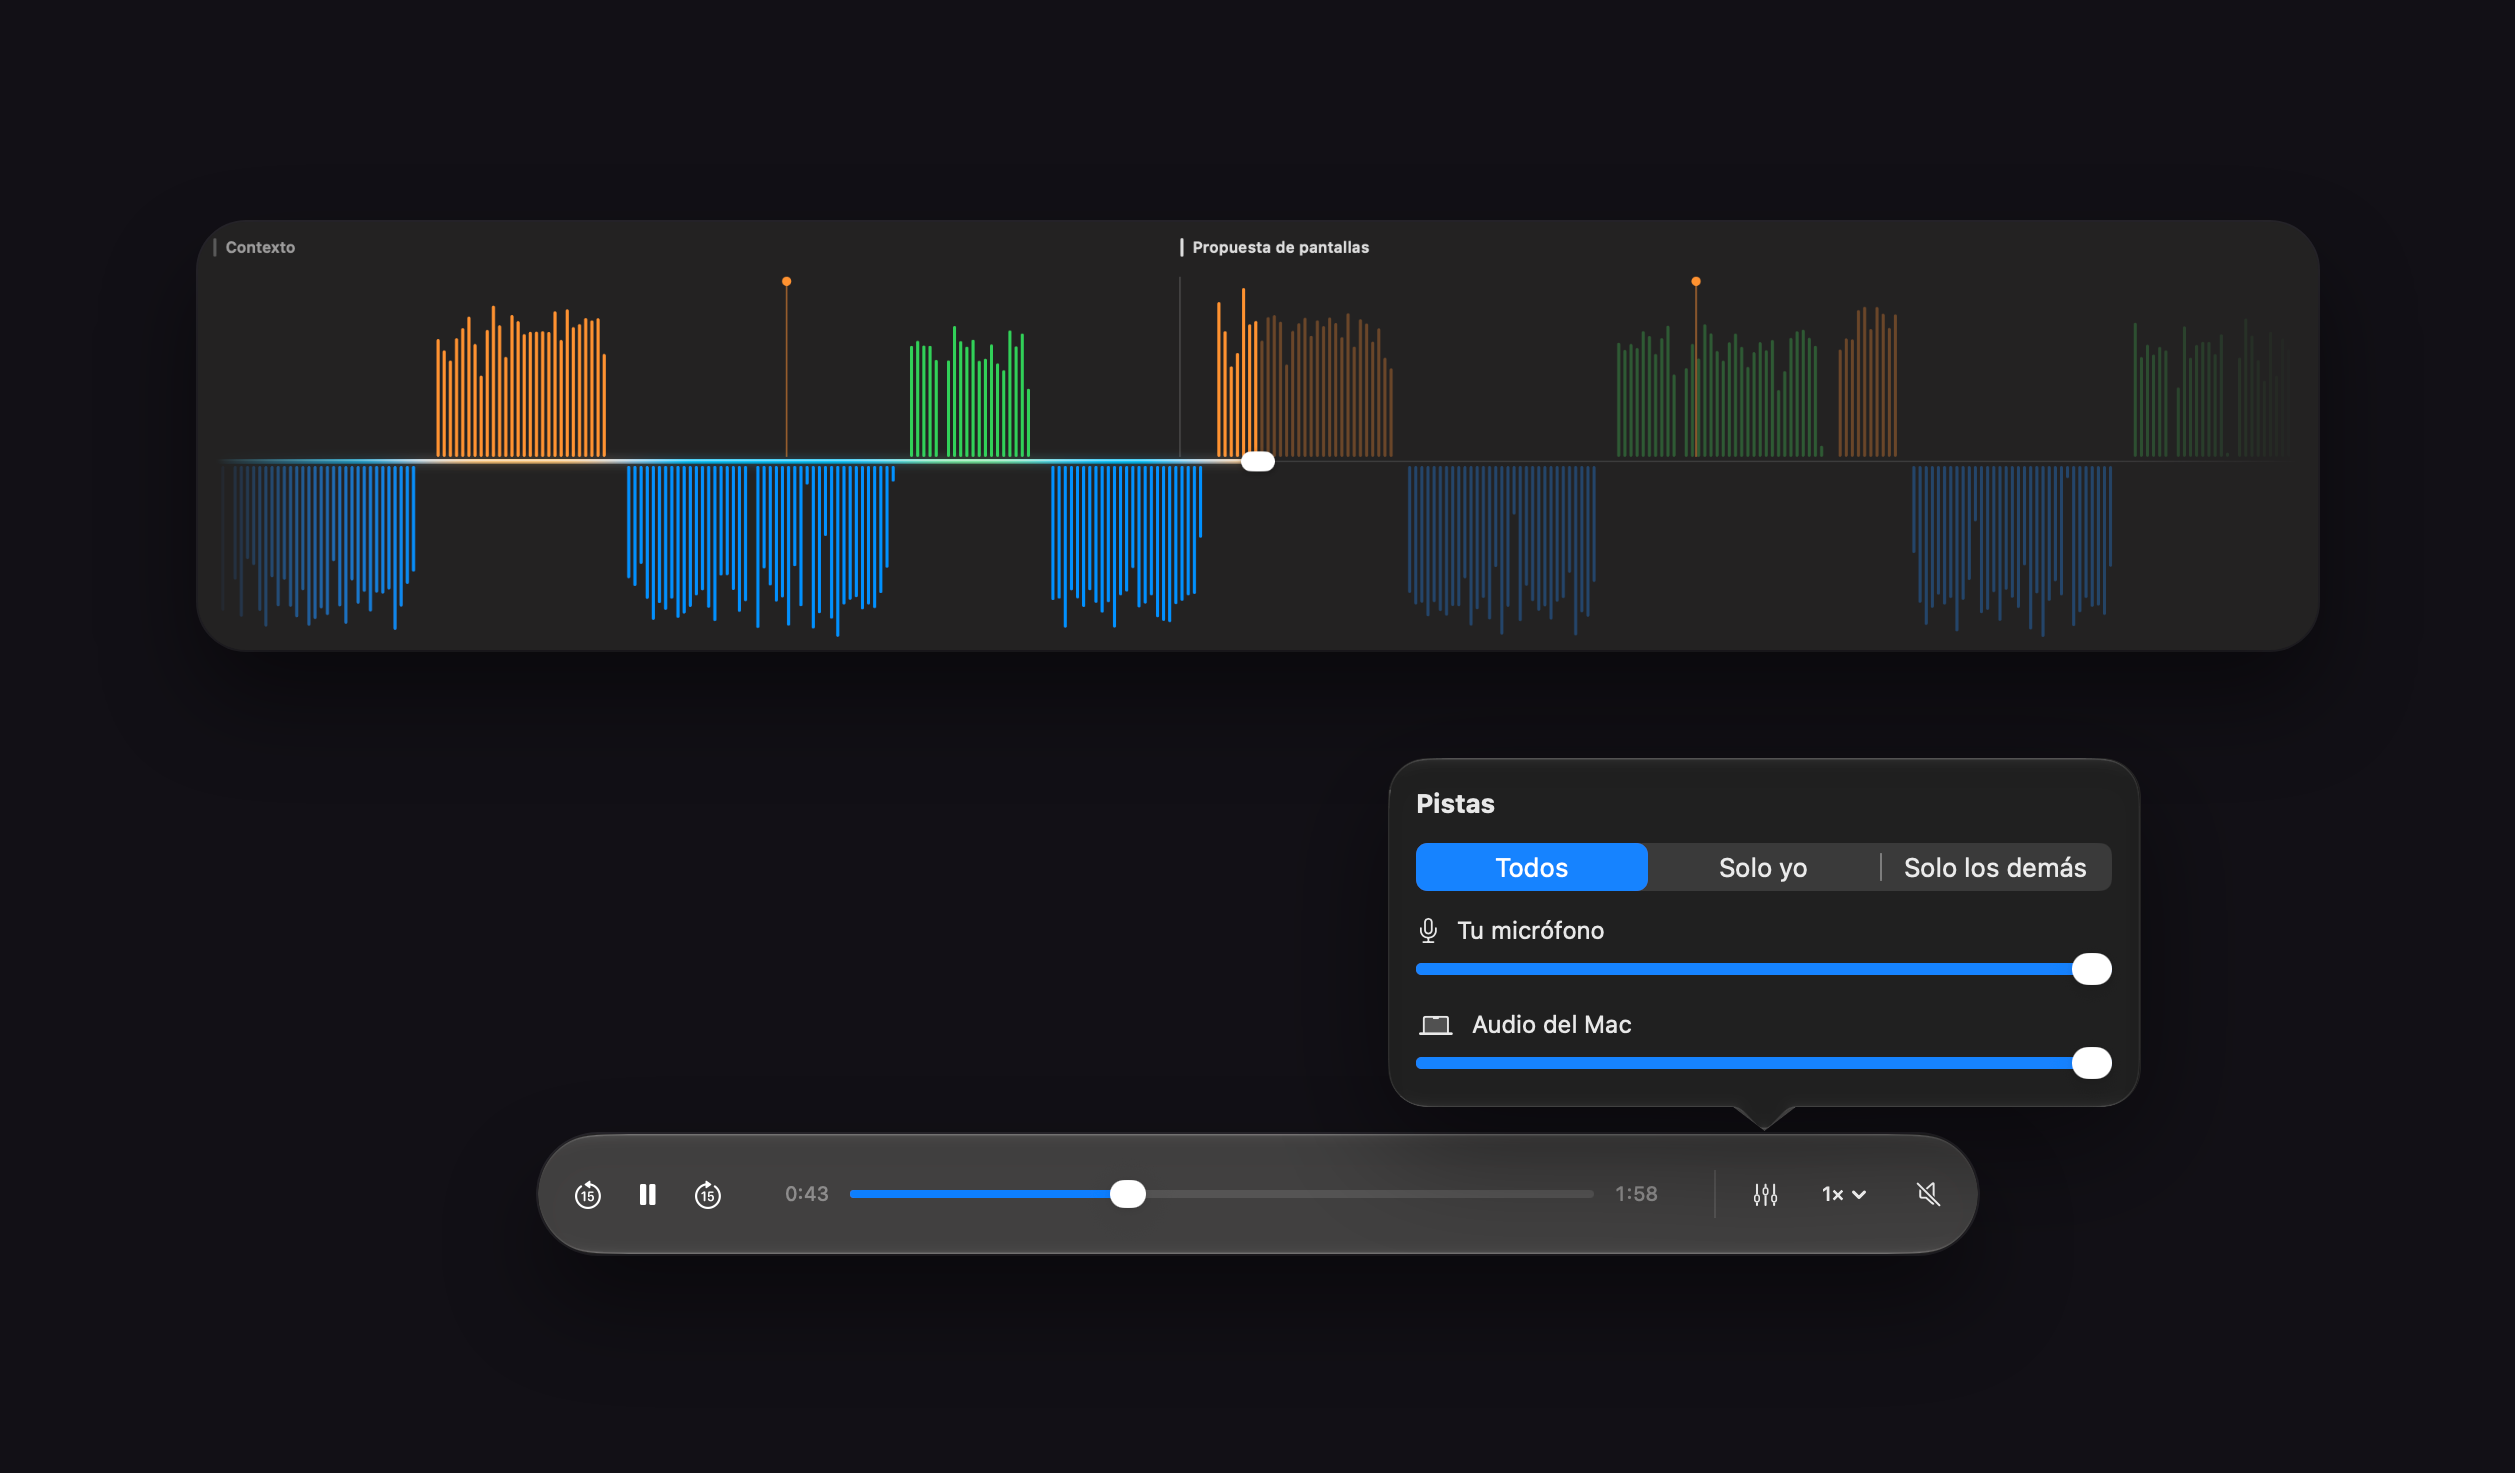Skip back 15 seconds
The height and width of the screenshot is (1473, 2515).
click(x=588, y=1194)
